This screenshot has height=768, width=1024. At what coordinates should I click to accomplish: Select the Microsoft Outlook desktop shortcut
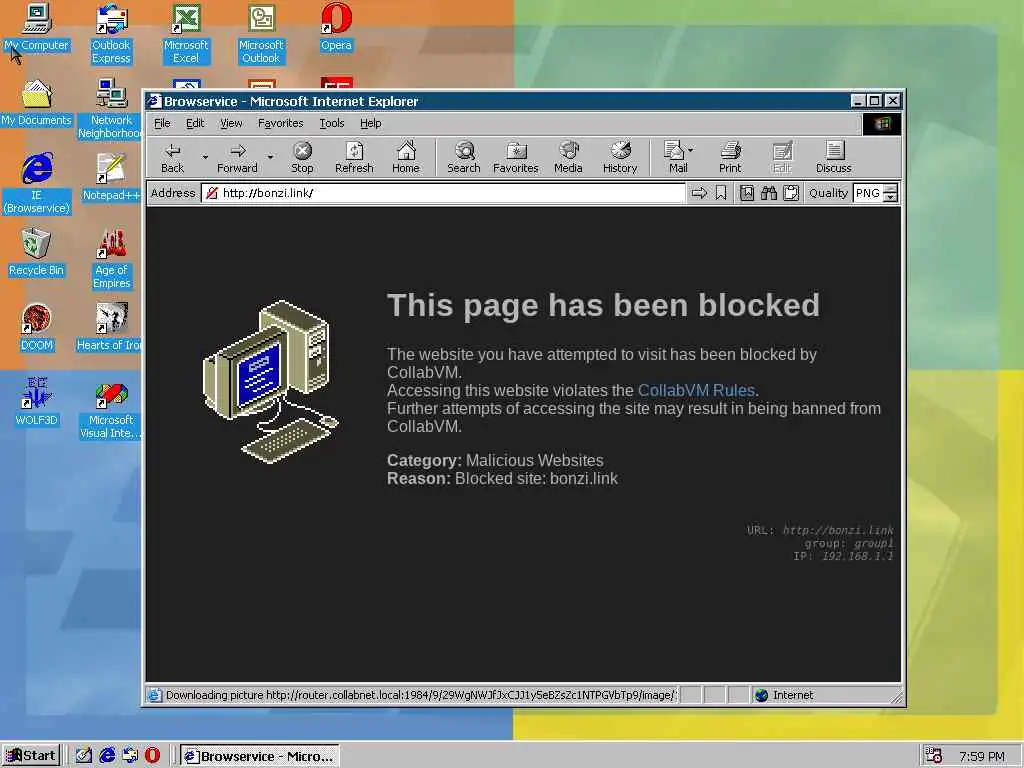coord(261,34)
